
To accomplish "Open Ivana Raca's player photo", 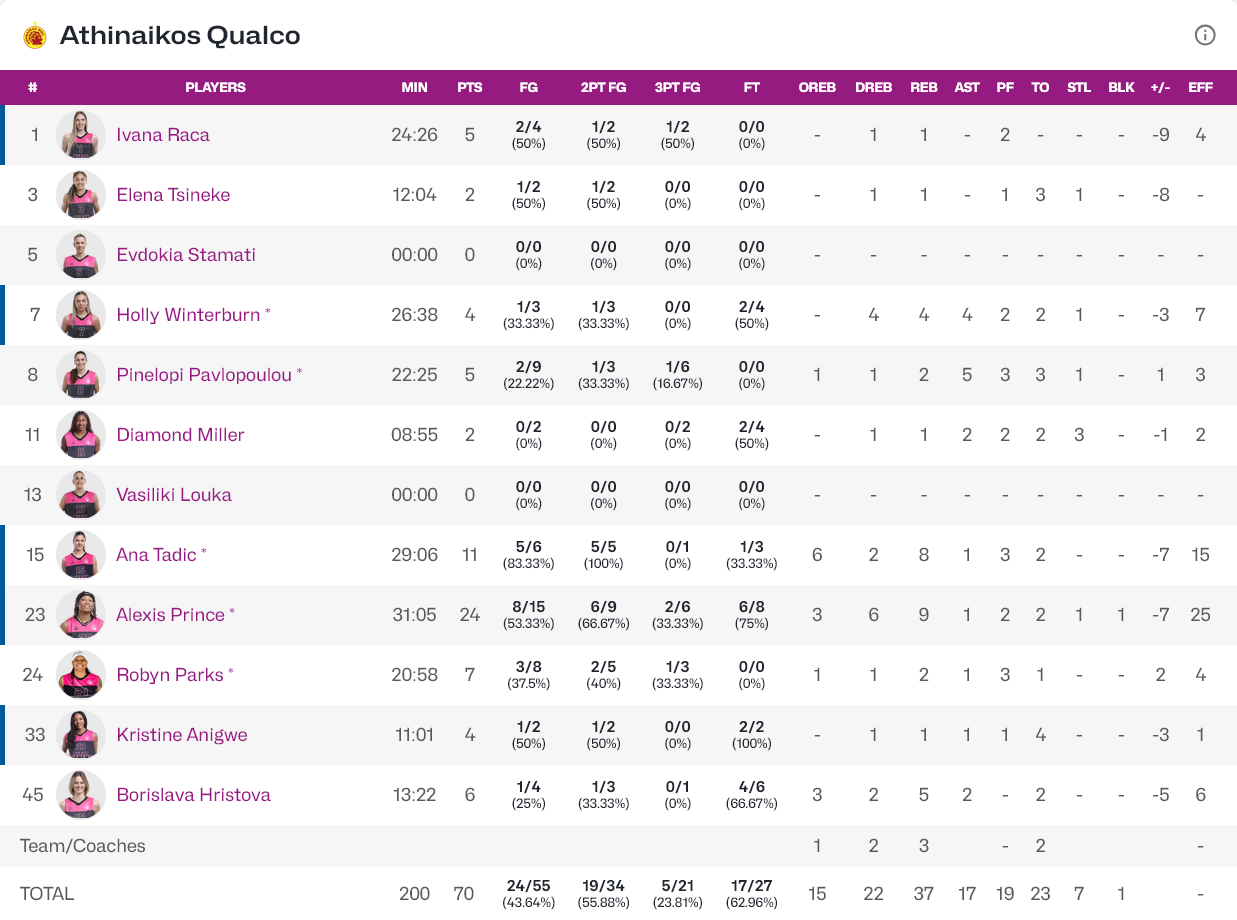I will (x=81, y=135).
